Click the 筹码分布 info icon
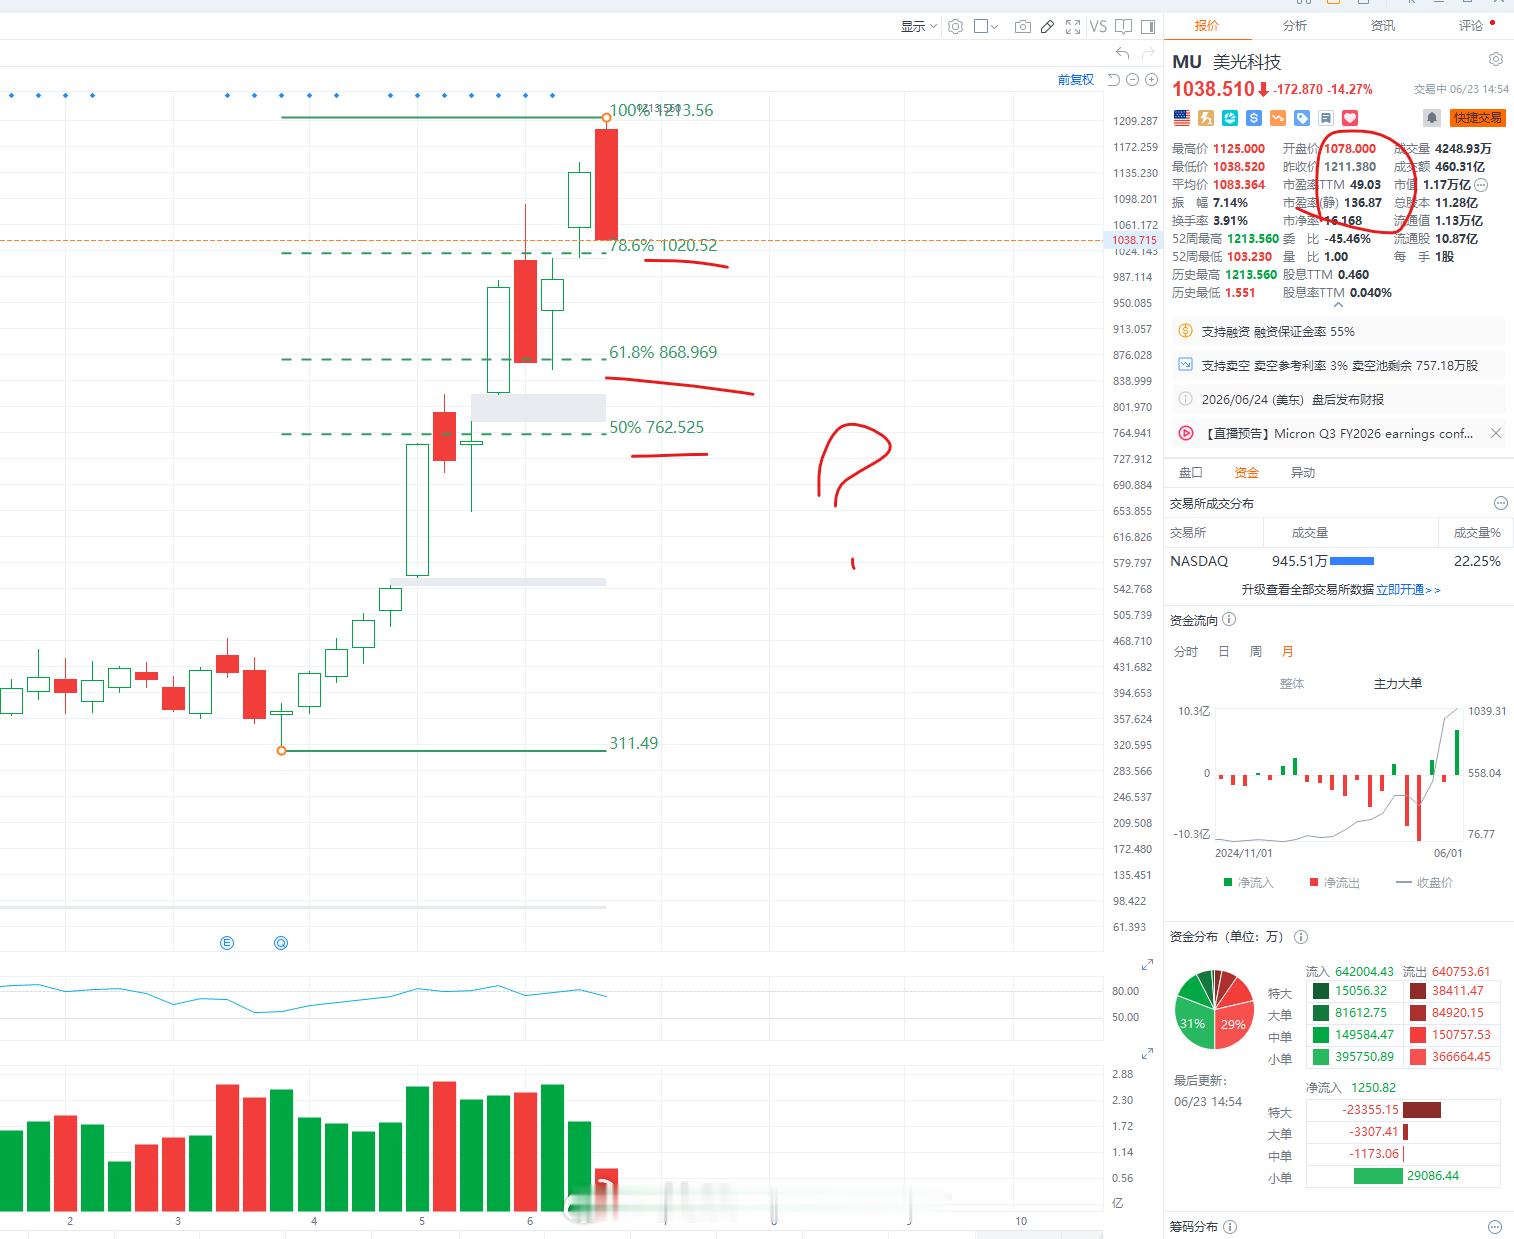Image resolution: width=1514 pixels, height=1239 pixels. click(1230, 1227)
